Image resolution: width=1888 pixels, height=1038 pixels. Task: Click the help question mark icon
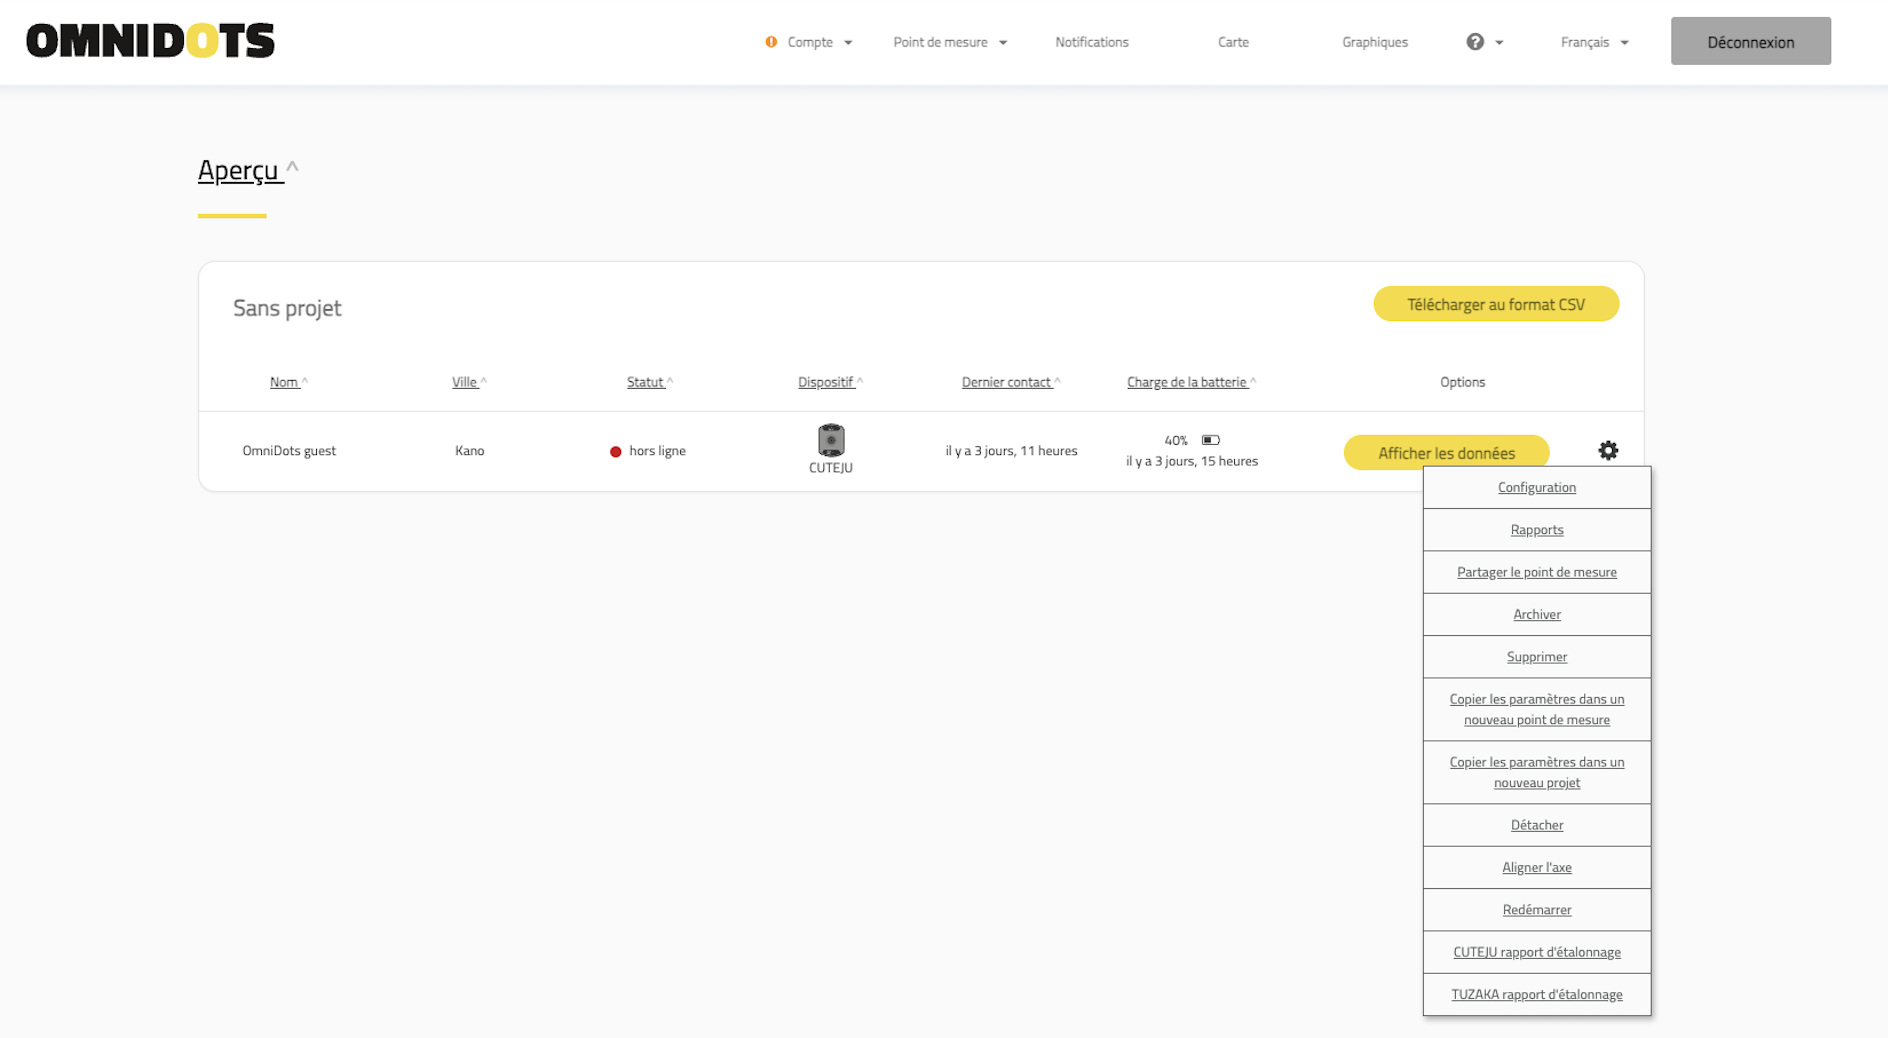[1475, 42]
